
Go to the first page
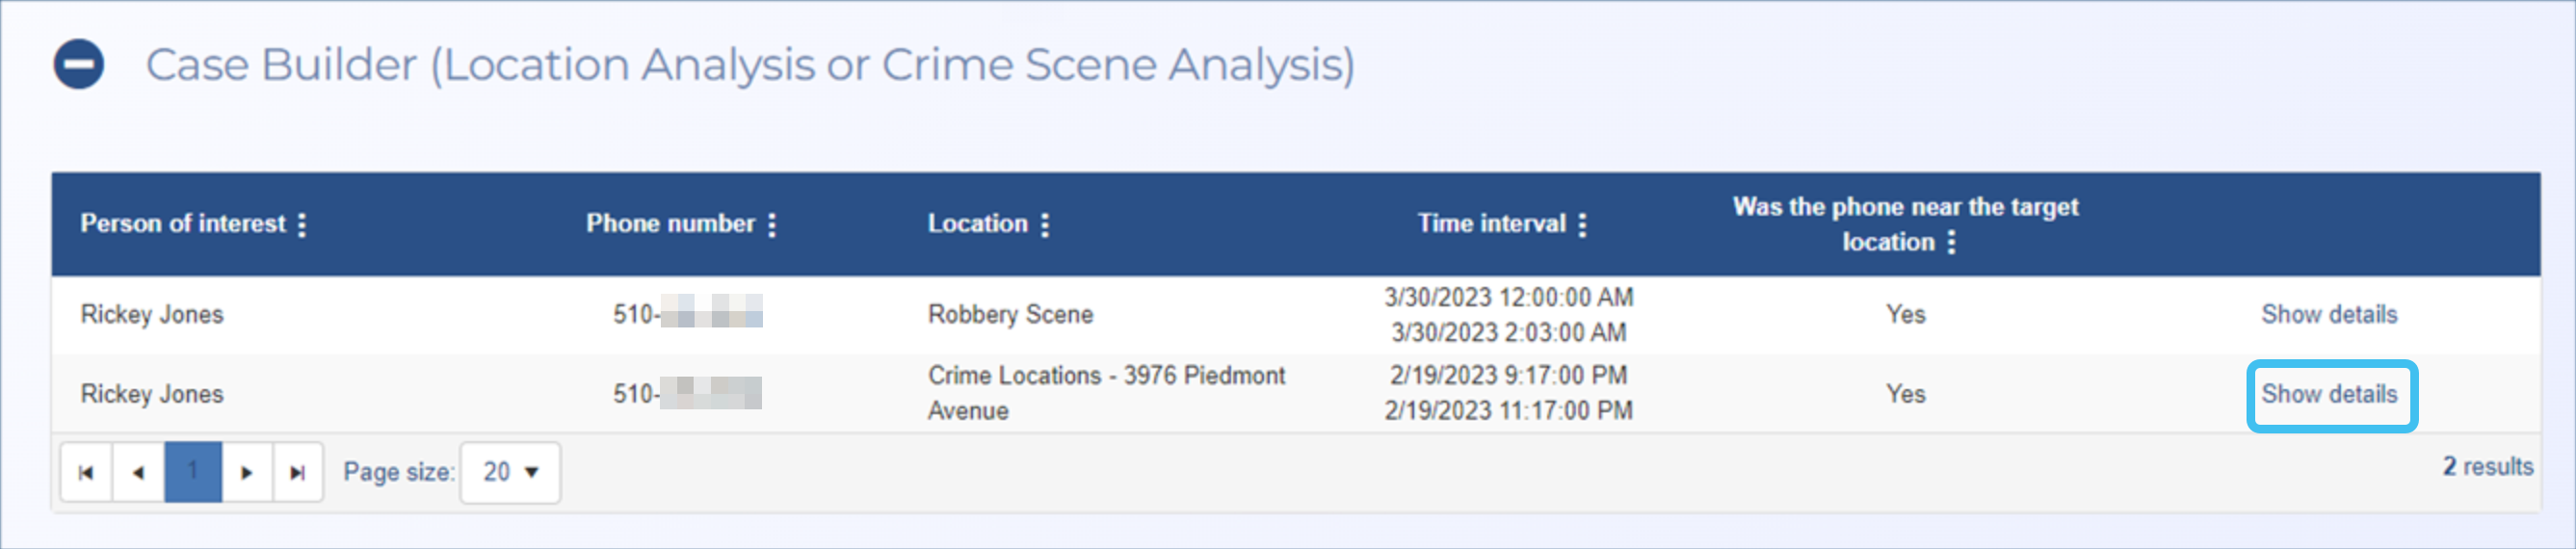(x=87, y=472)
